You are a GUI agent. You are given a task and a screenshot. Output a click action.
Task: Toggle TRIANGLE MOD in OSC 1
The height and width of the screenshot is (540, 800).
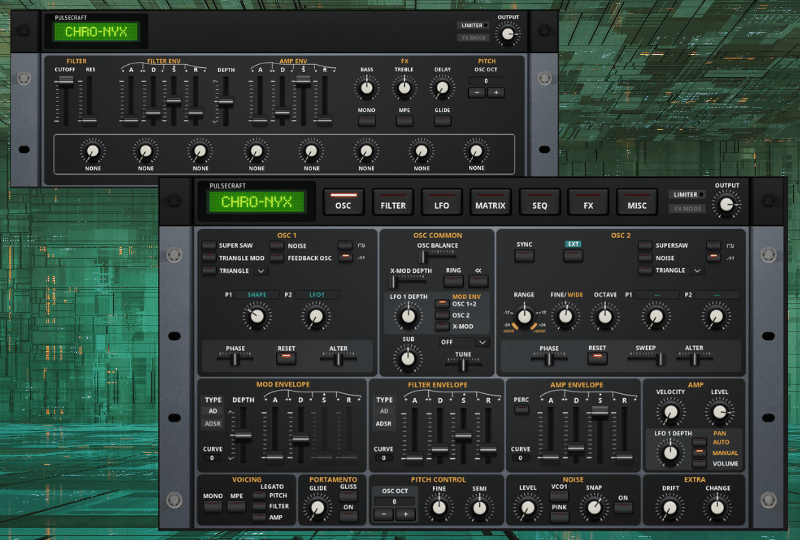click(x=209, y=258)
